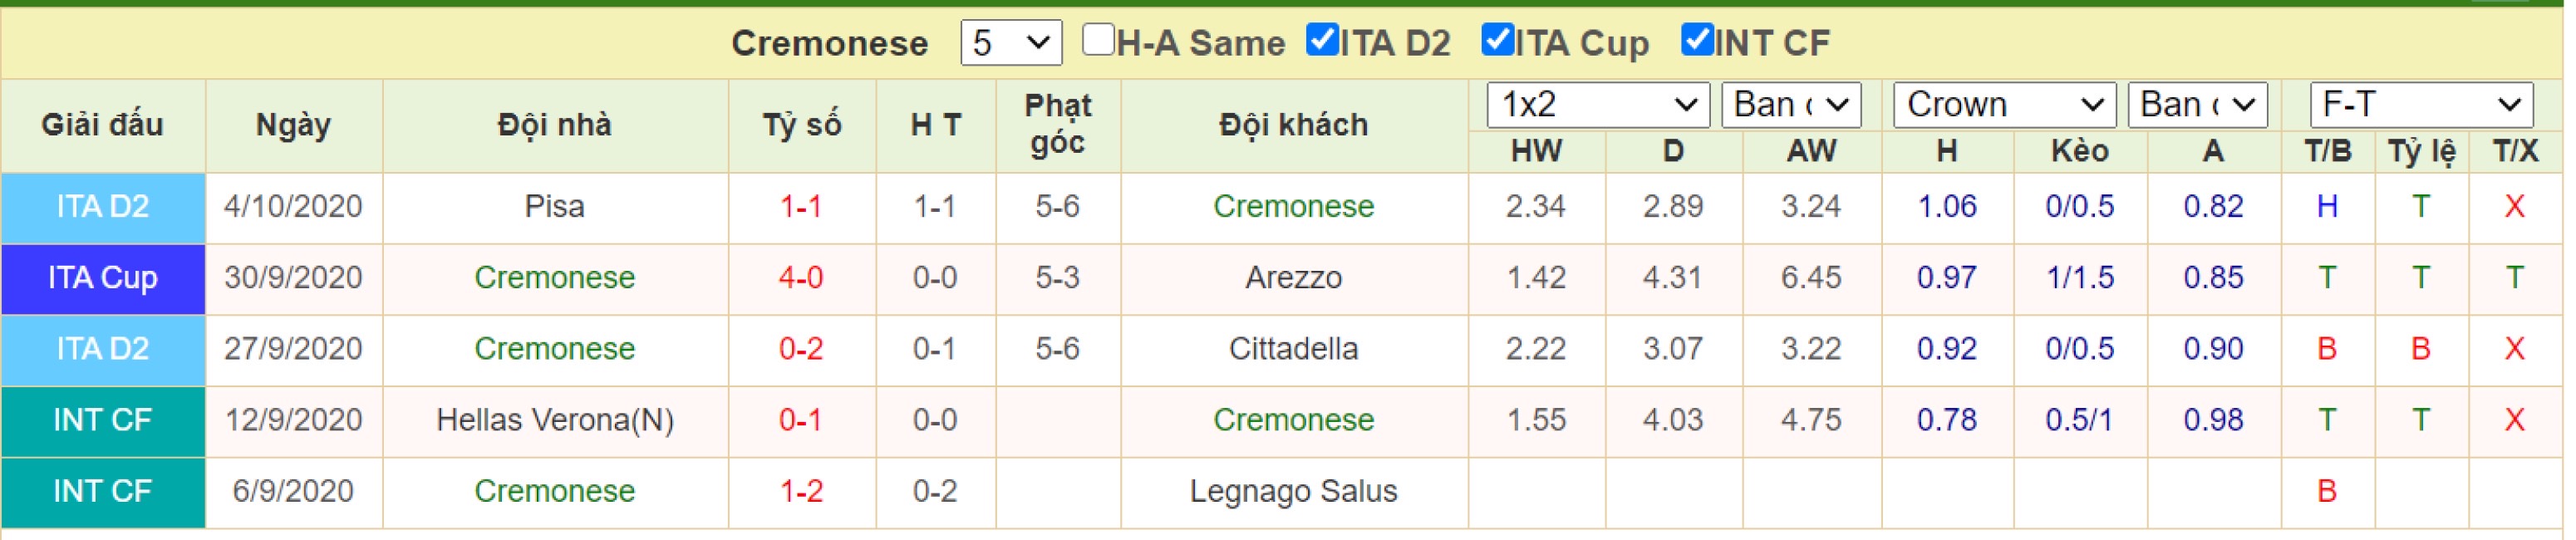Select Hellas Verona(N) home team link
Viewport: 2576px width, 540px height.
click(555, 420)
